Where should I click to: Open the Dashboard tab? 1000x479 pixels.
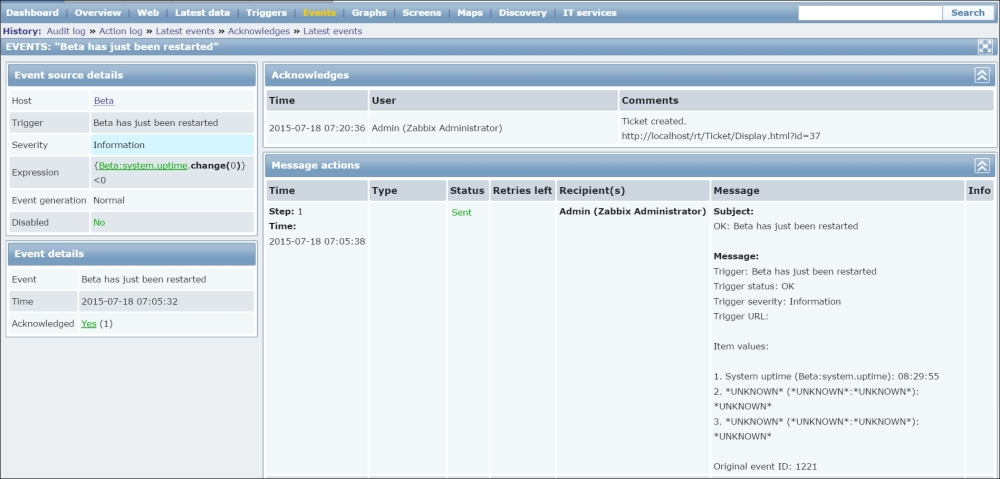click(x=33, y=13)
